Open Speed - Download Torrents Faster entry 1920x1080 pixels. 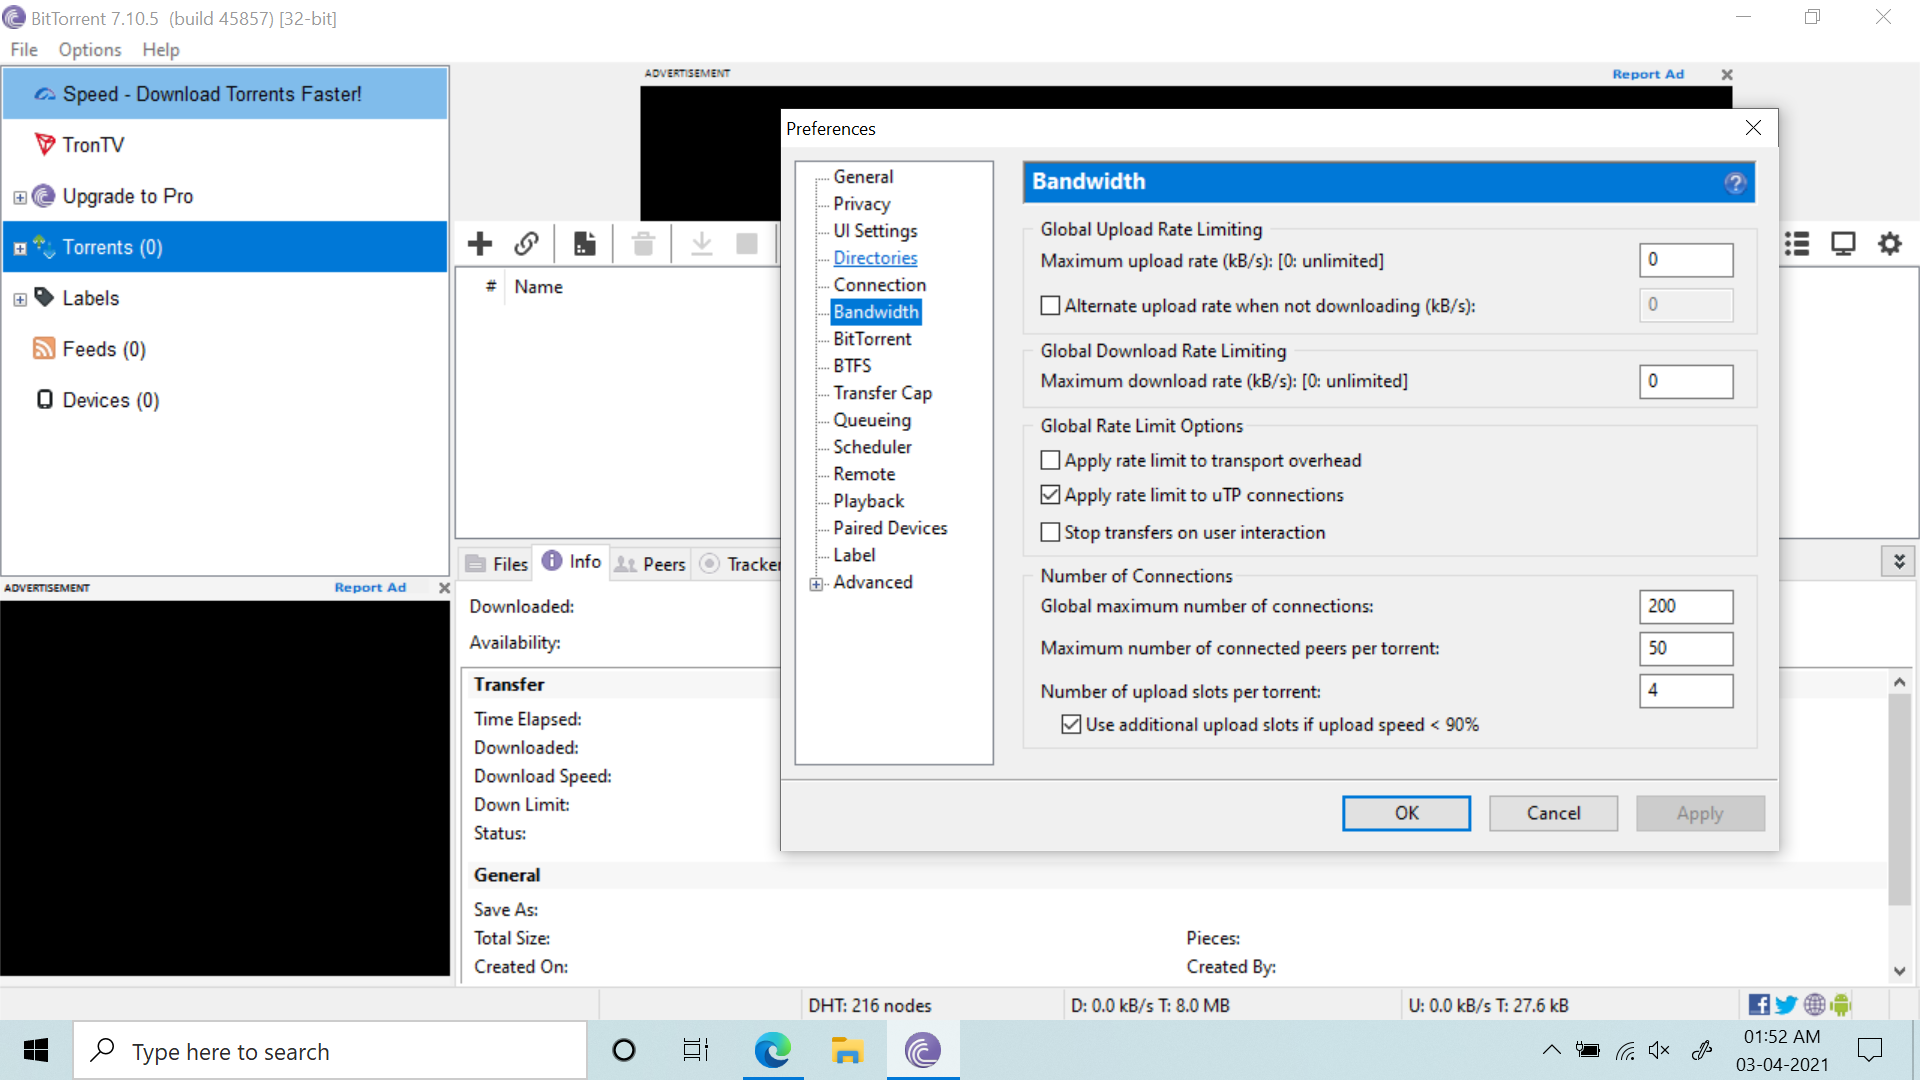(225, 94)
